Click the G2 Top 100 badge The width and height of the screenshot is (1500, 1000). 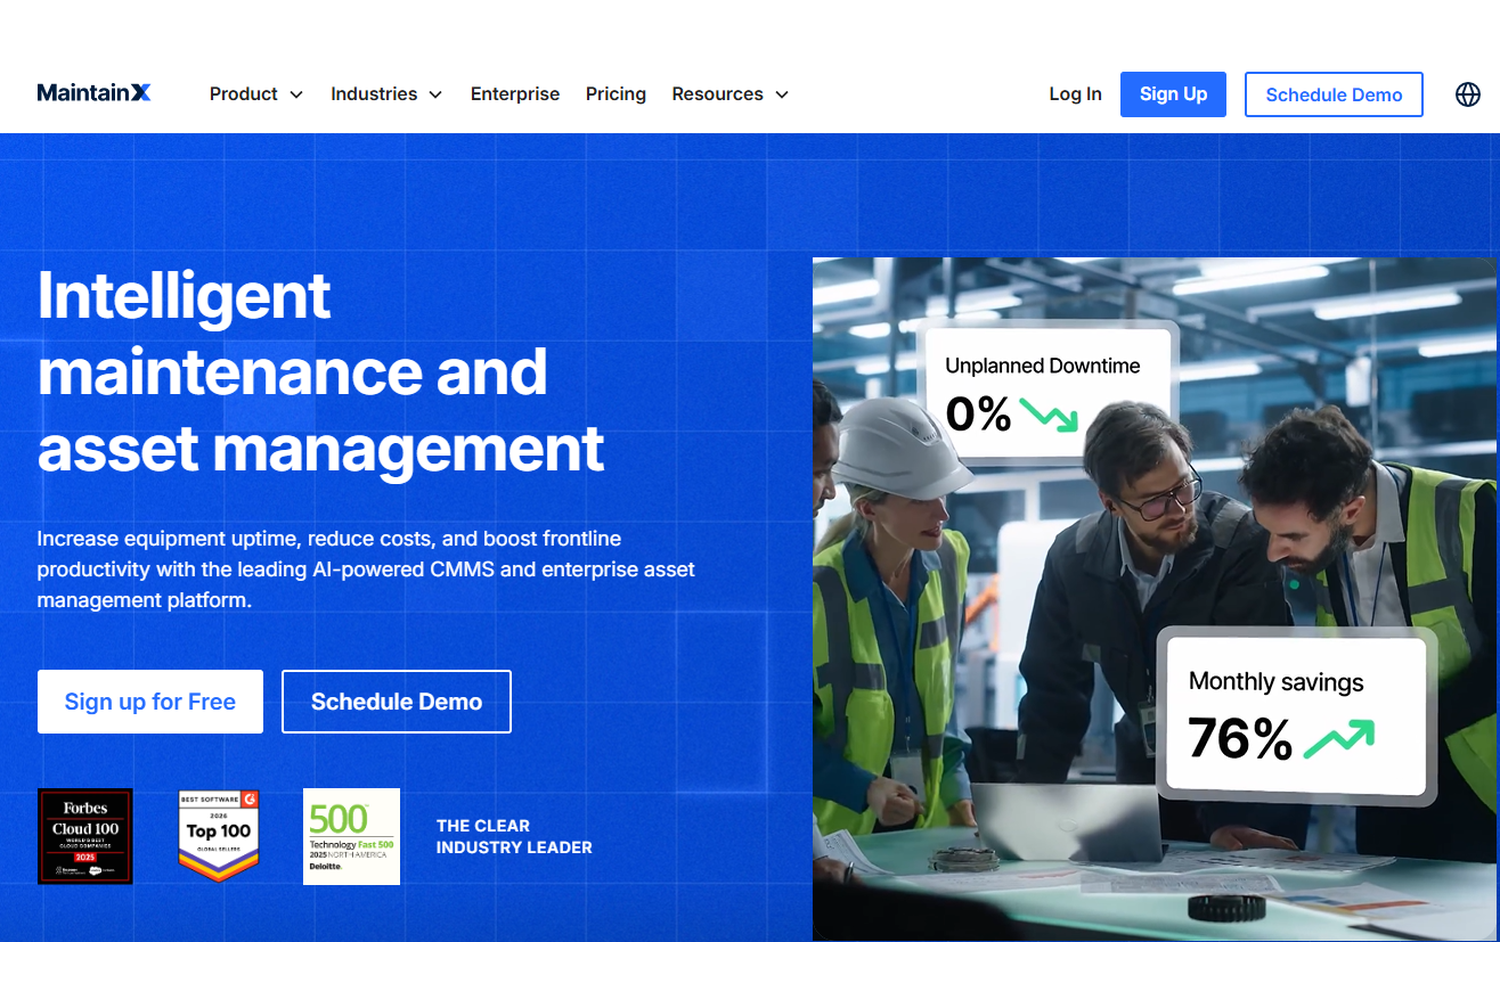[x=219, y=836]
